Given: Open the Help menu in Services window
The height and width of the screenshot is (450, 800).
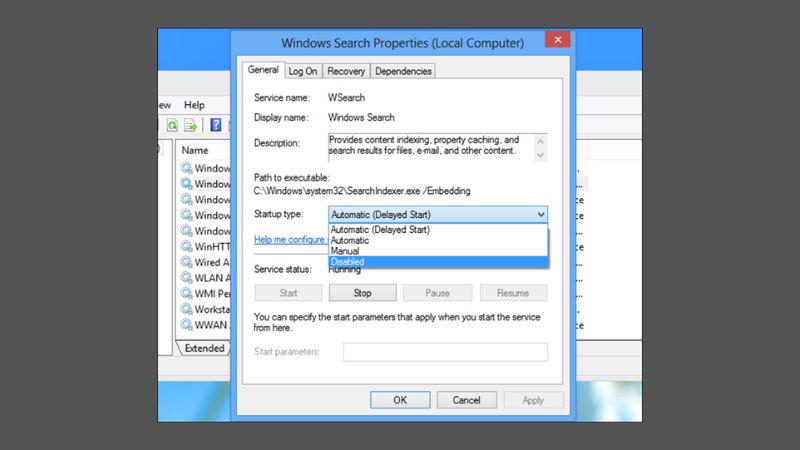Looking at the screenshot, I should [x=194, y=105].
